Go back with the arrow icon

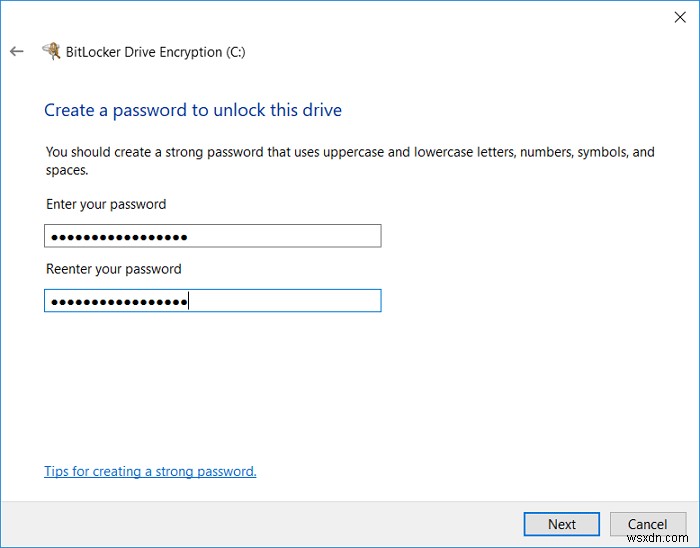pos(17,51)
